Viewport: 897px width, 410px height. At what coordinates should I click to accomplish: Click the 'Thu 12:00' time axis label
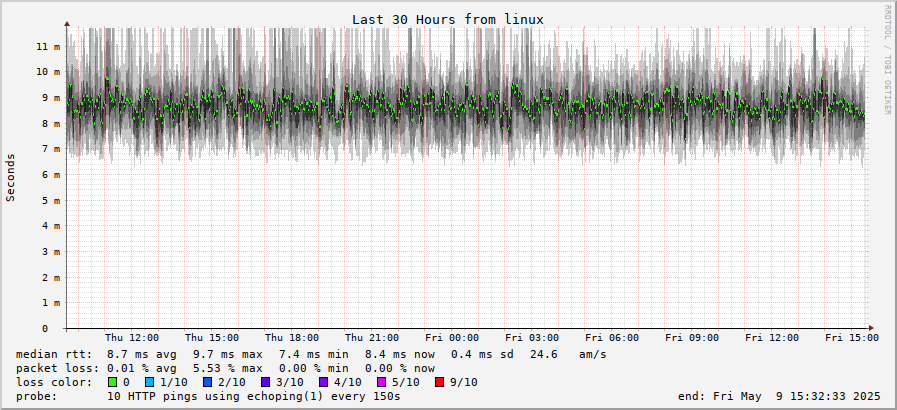coord(132,338)
